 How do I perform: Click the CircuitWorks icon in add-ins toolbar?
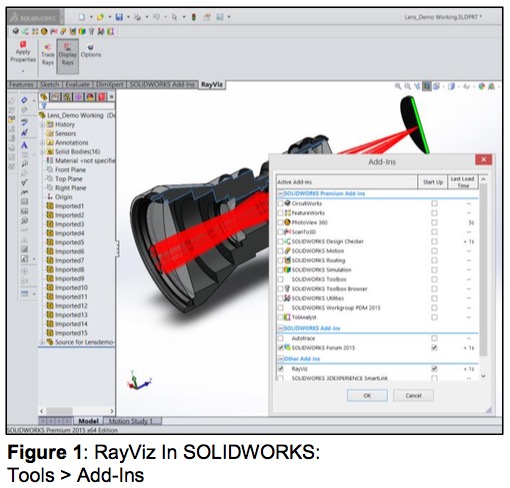[x=16, y=32]
